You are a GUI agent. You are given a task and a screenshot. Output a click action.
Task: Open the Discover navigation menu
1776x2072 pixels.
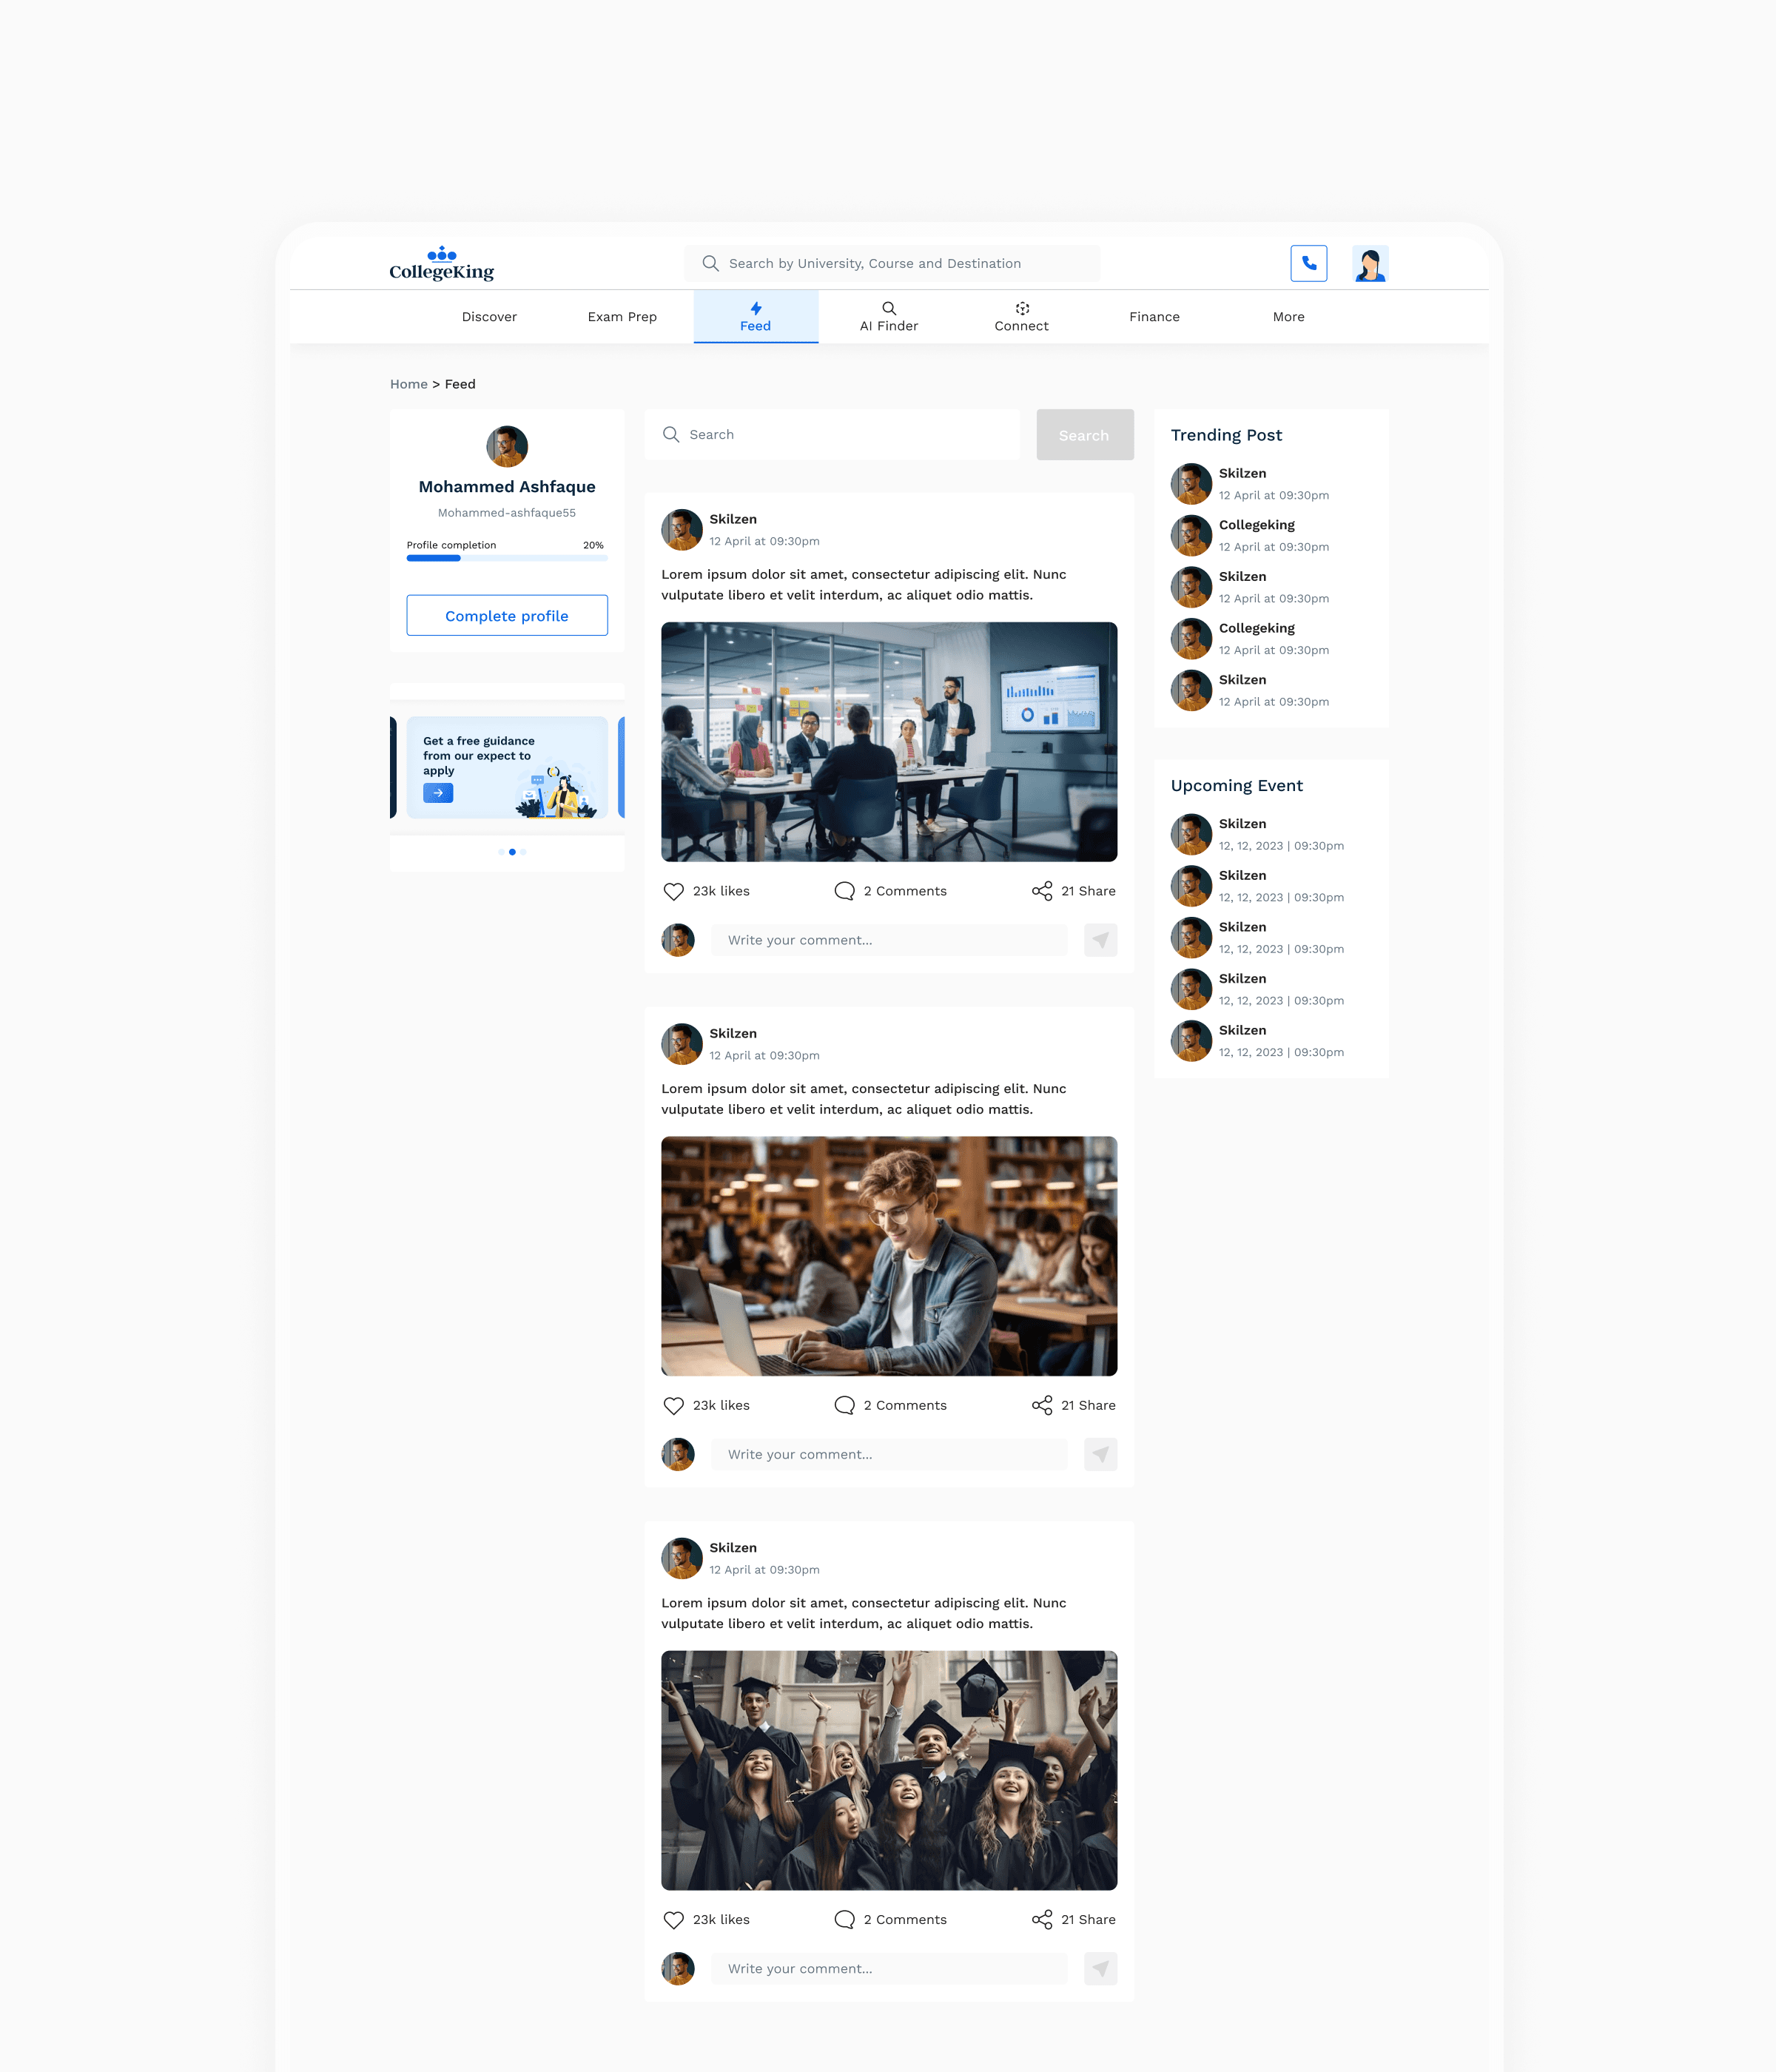pyautogui.click(x=489, y=317)
